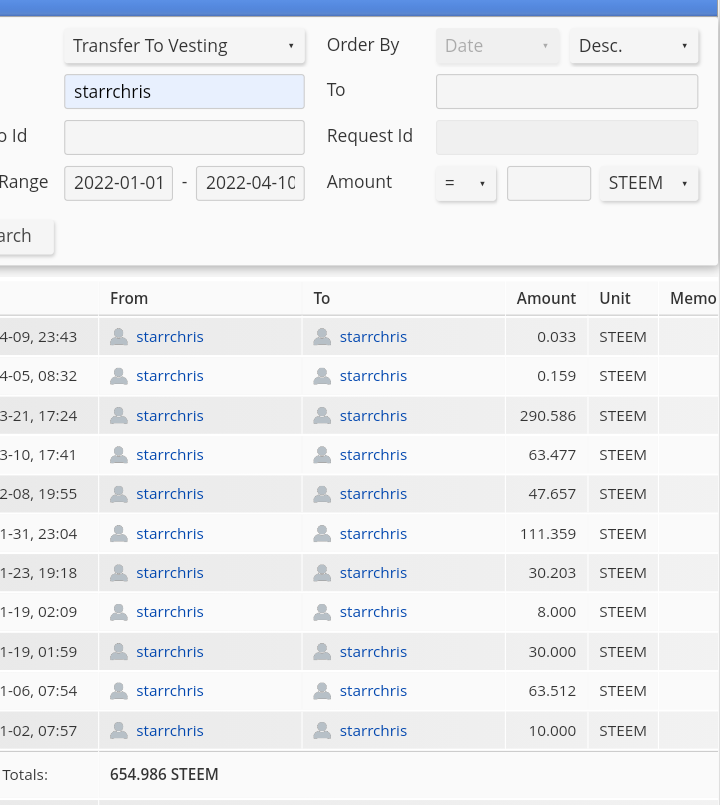Click To user avatar icon in 63.512 row
Viewport: 720px width, 805px height.
322,691
